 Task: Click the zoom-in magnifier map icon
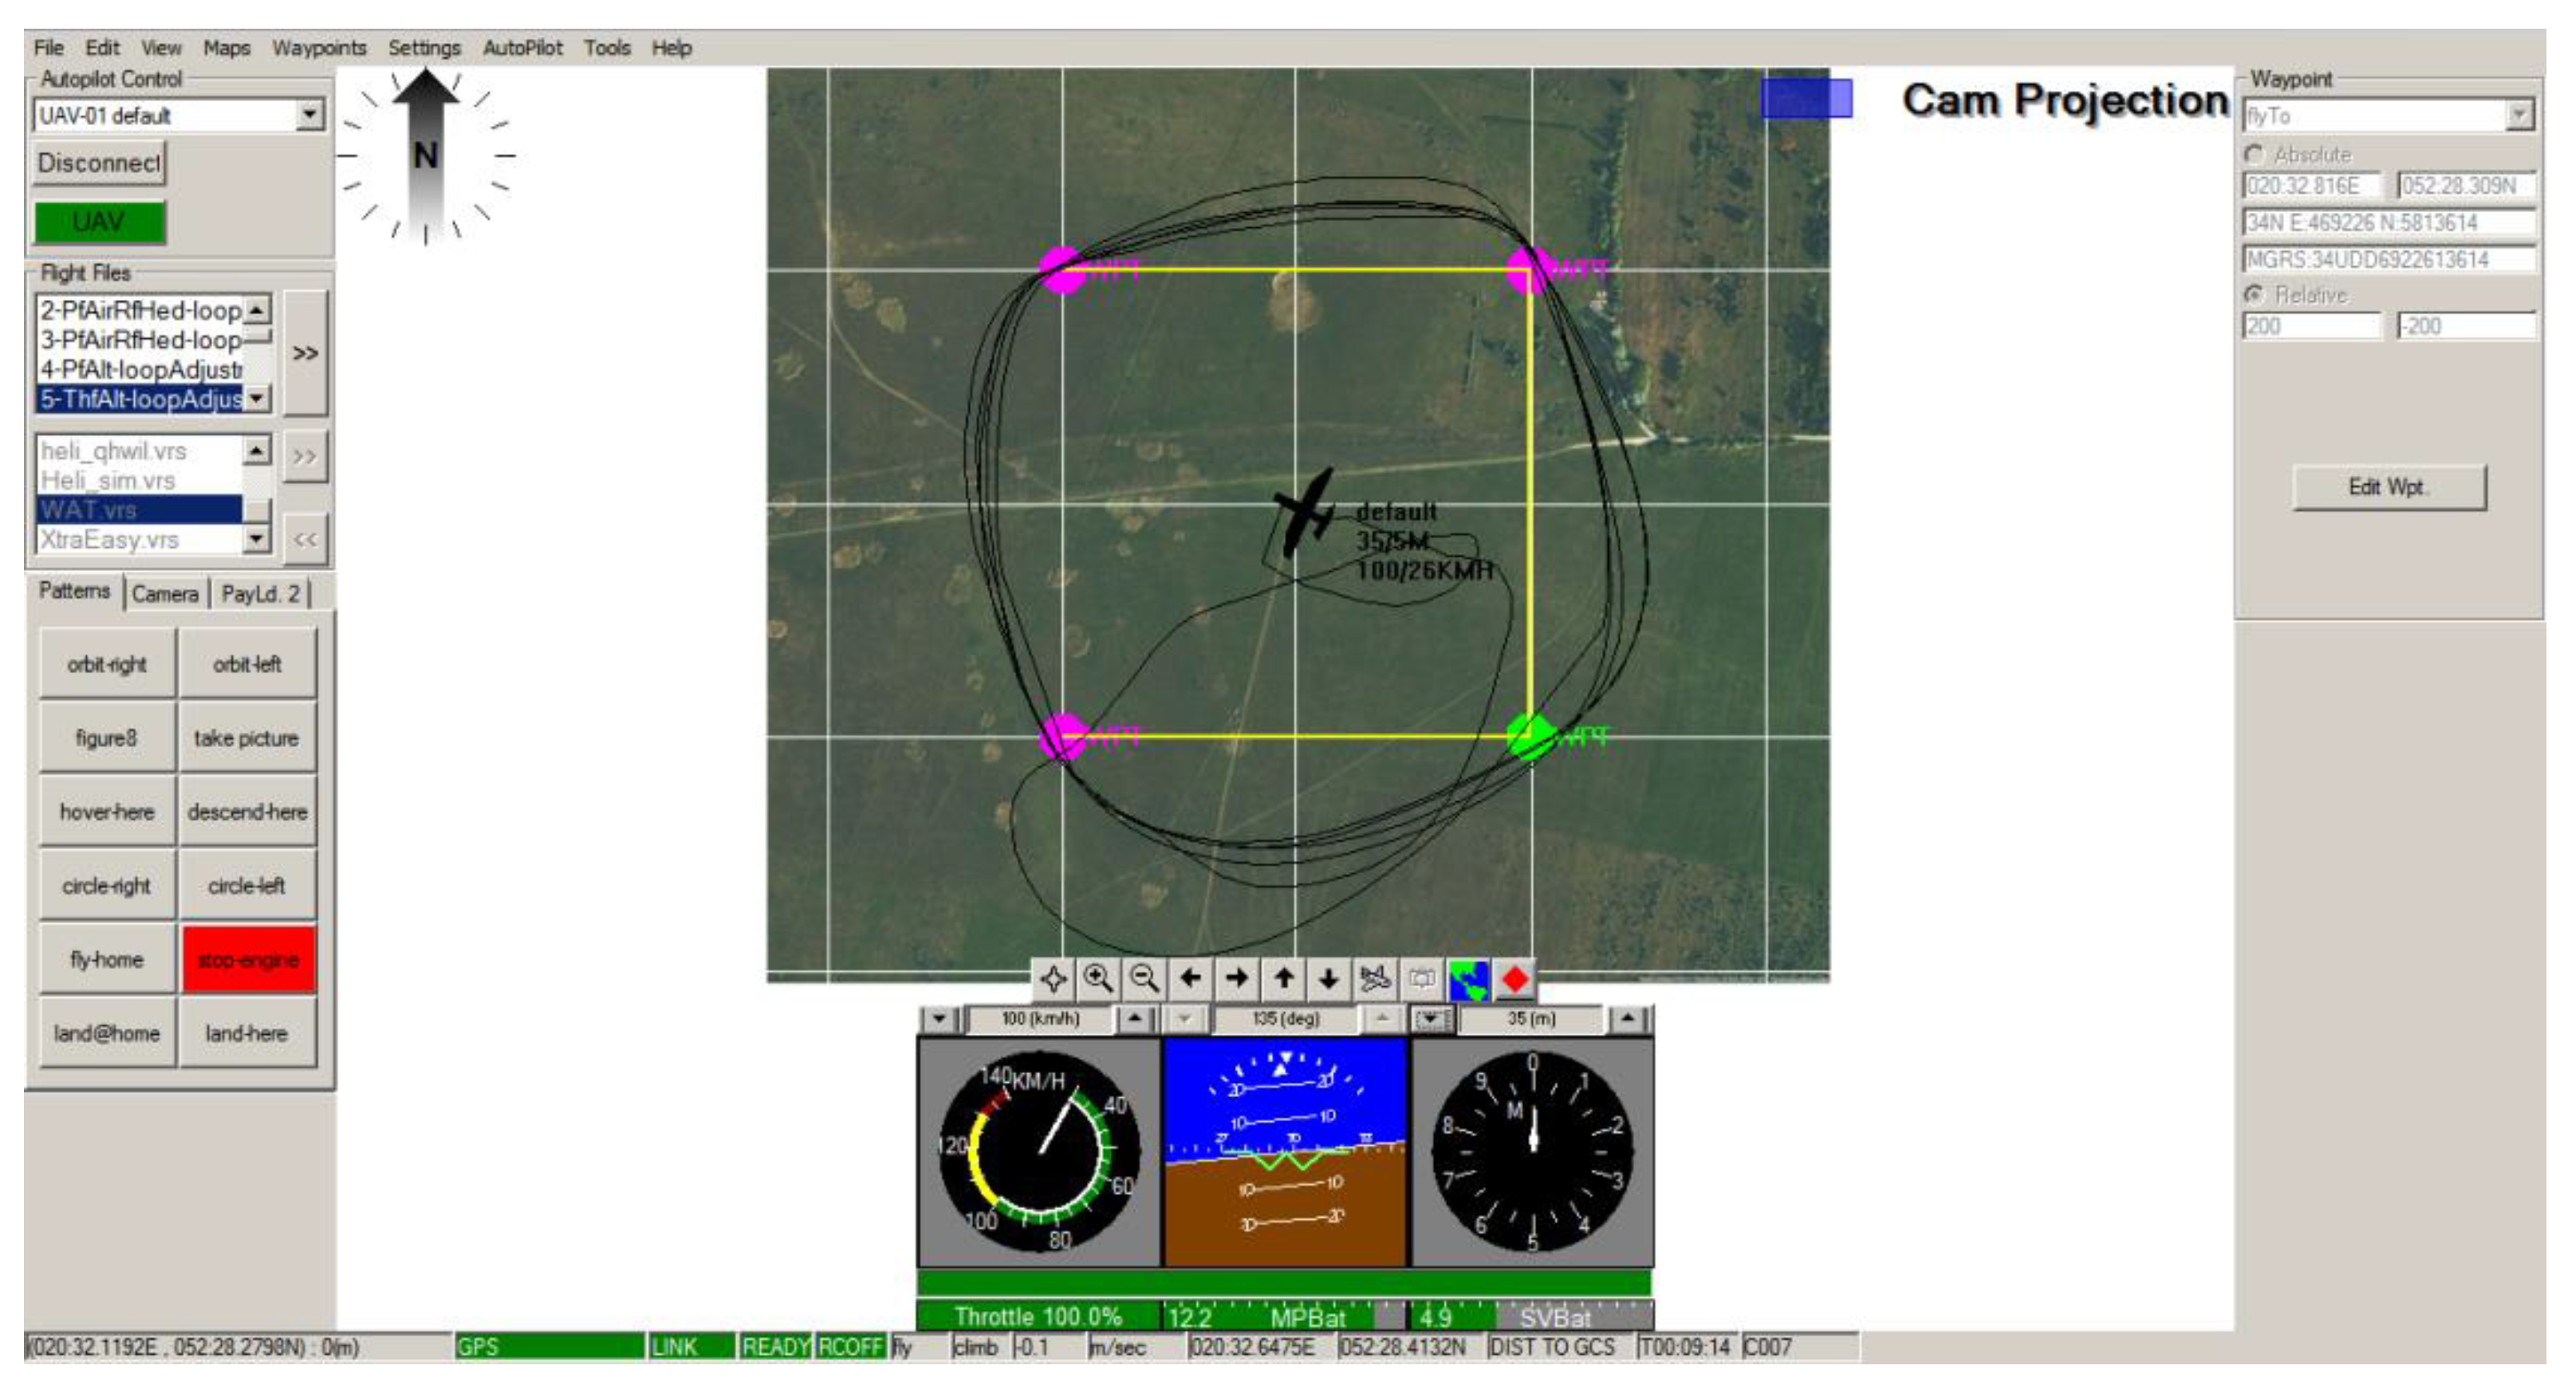coord(1098,978)
